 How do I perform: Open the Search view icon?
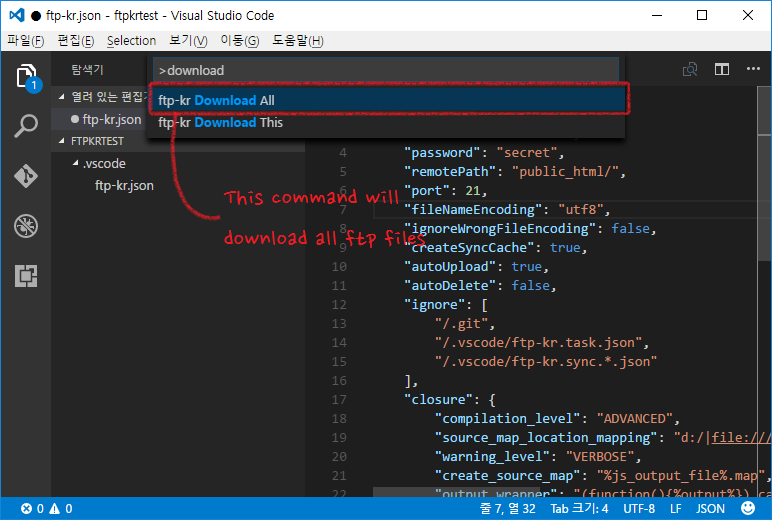click(x=26, y=126)
